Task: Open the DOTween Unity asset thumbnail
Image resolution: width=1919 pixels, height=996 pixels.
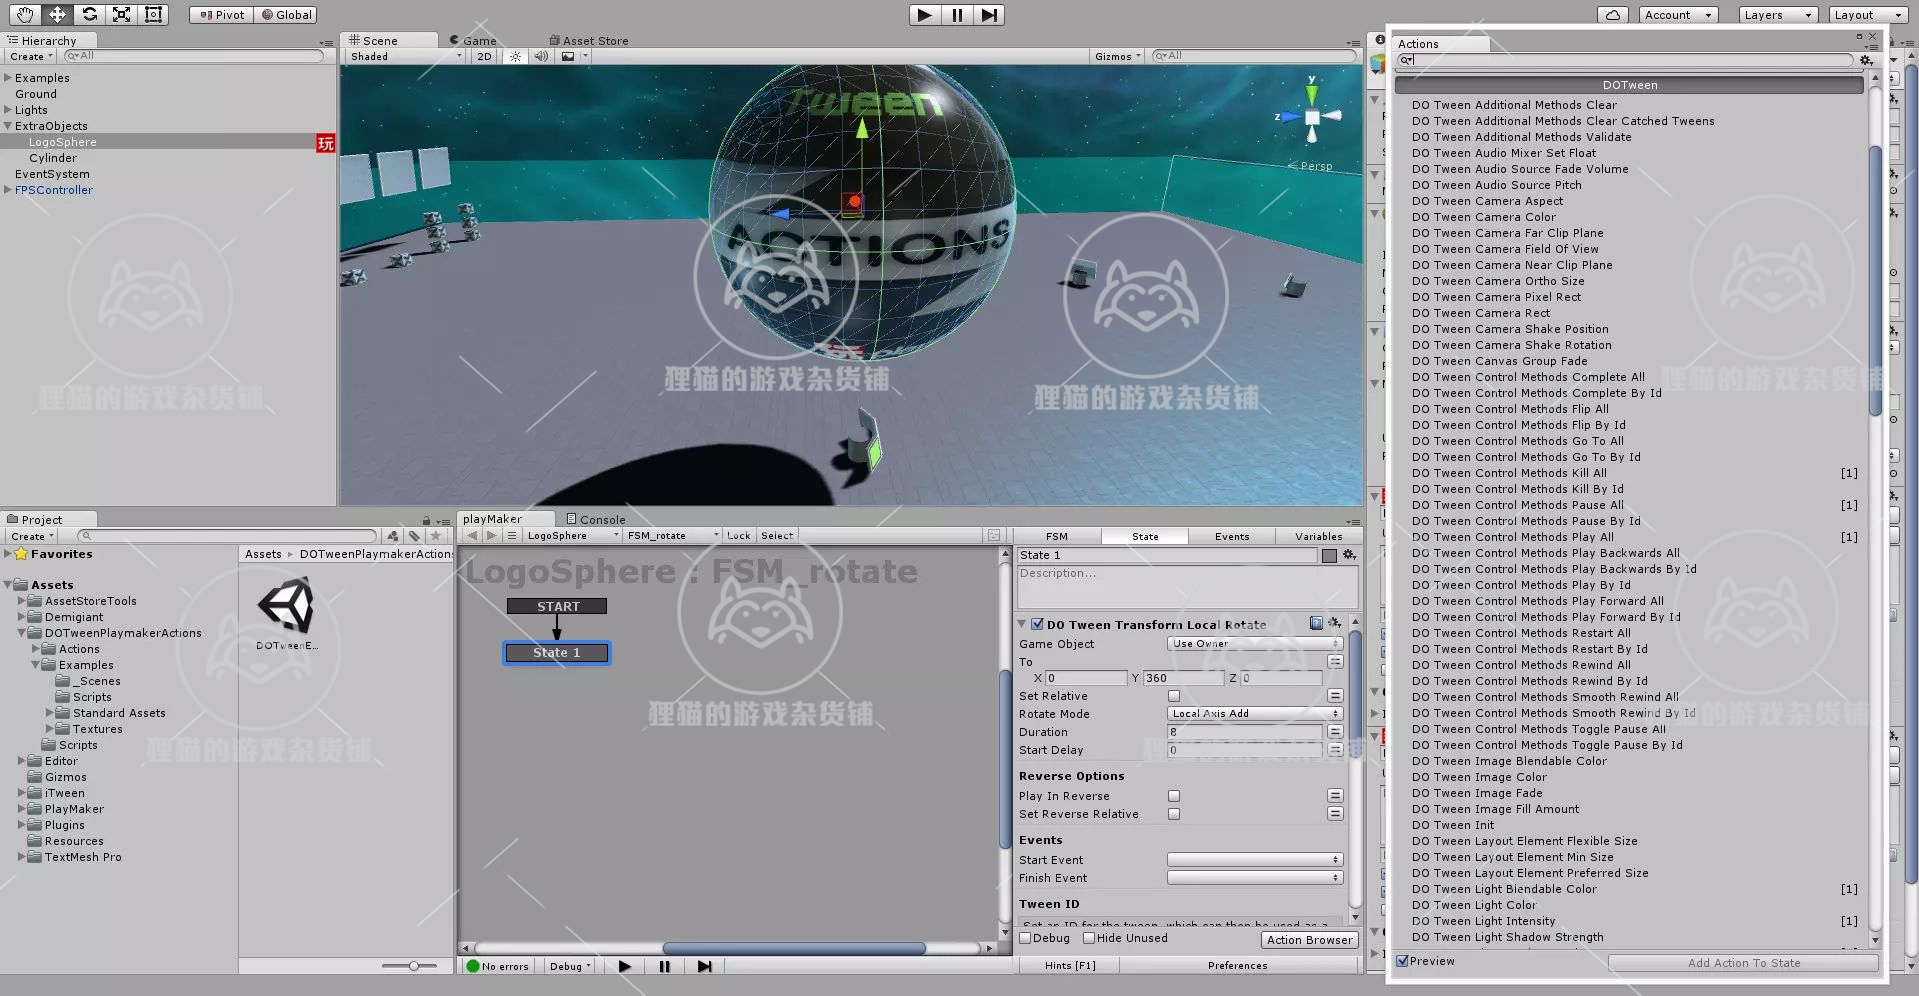Action: point(286,605)
